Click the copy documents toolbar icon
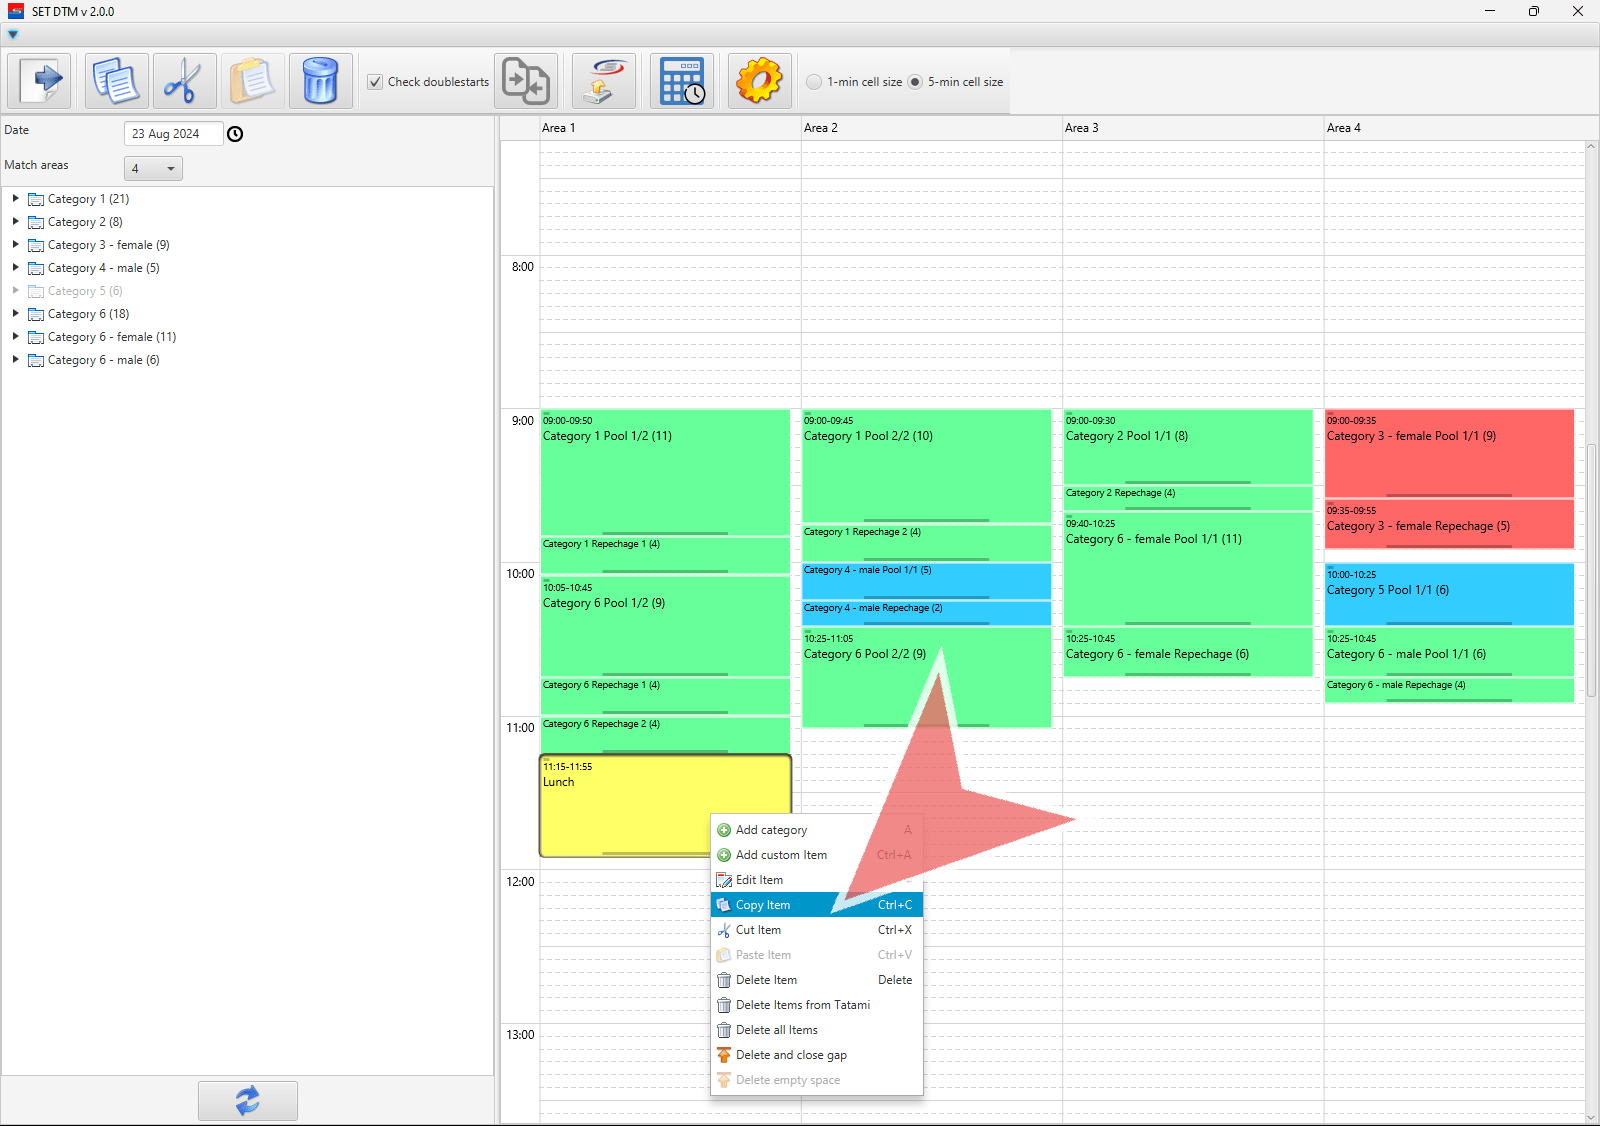The height and width of the screenshot is (1126, 1600). (116, 81)
